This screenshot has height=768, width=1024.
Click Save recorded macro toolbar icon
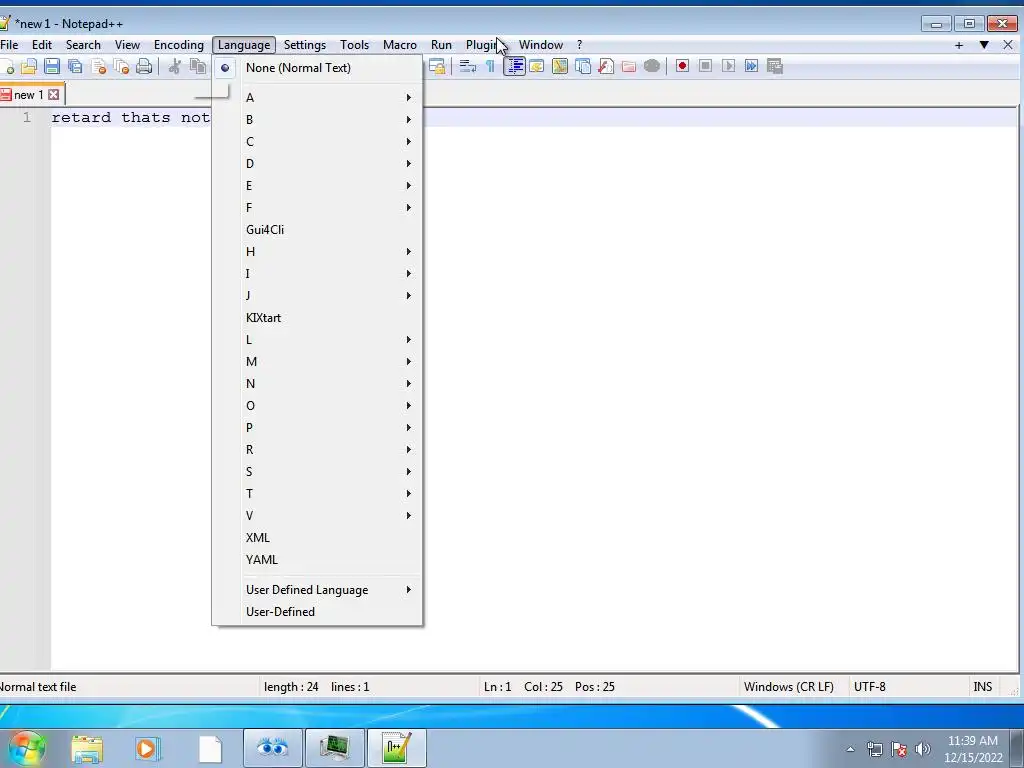(x=775, y=66)
